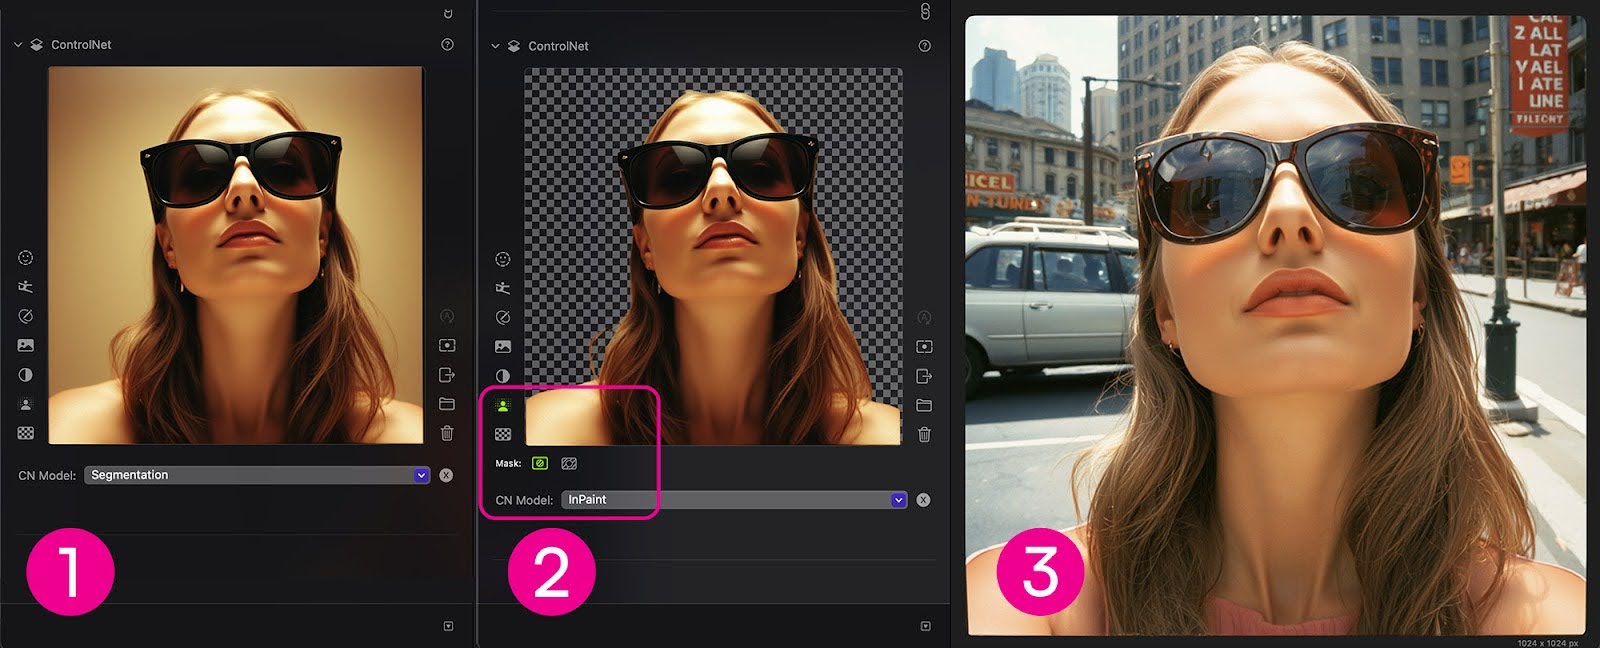Click the folder icon in the InPaint panel
This screenshot has height=648, width=1600.
pos(924,405)
